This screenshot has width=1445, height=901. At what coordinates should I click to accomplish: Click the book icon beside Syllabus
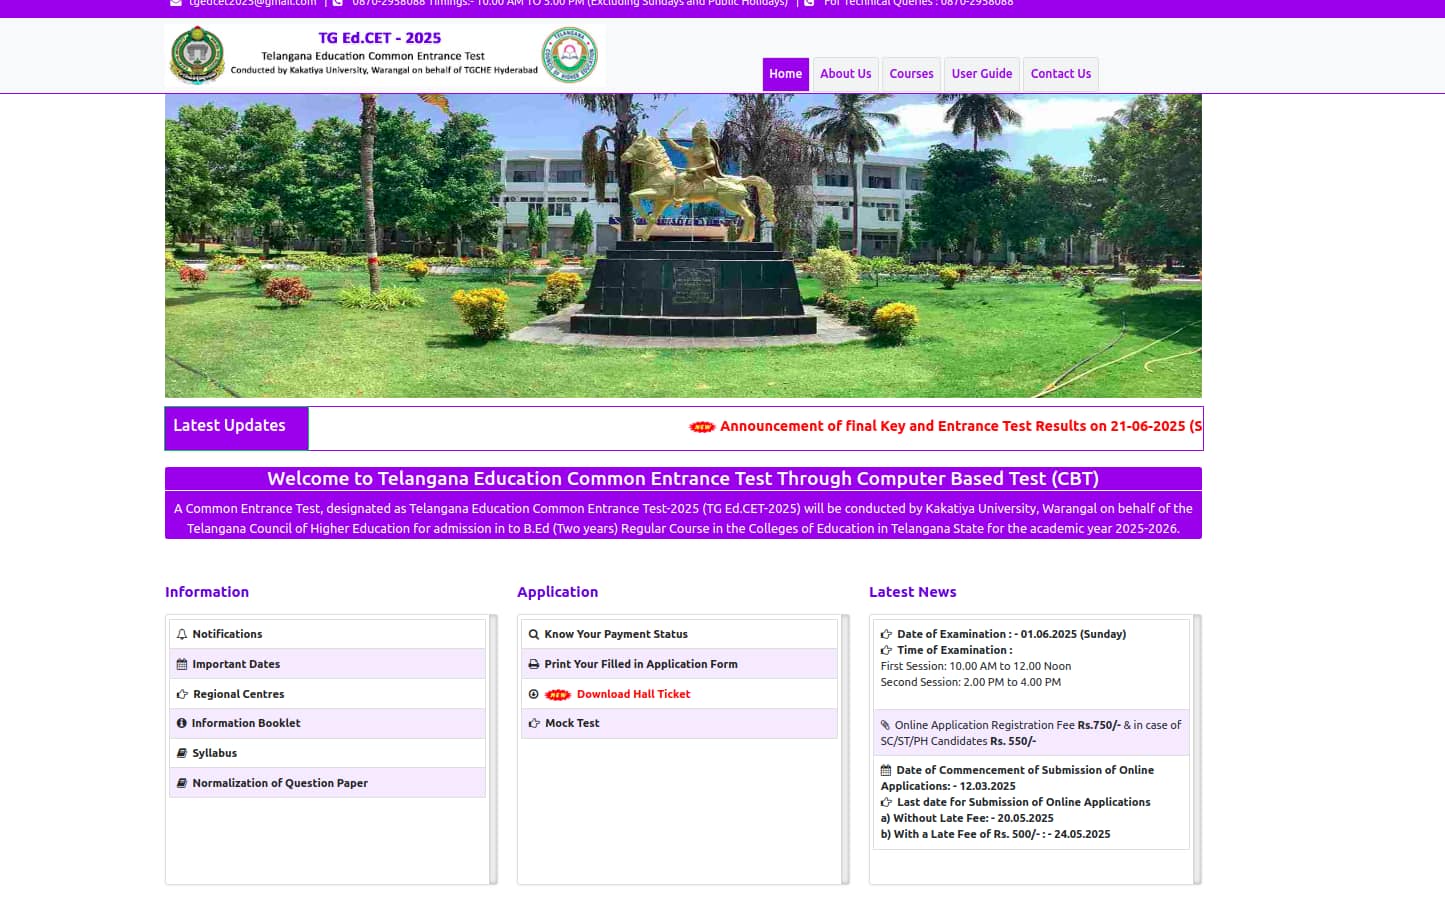182,753
